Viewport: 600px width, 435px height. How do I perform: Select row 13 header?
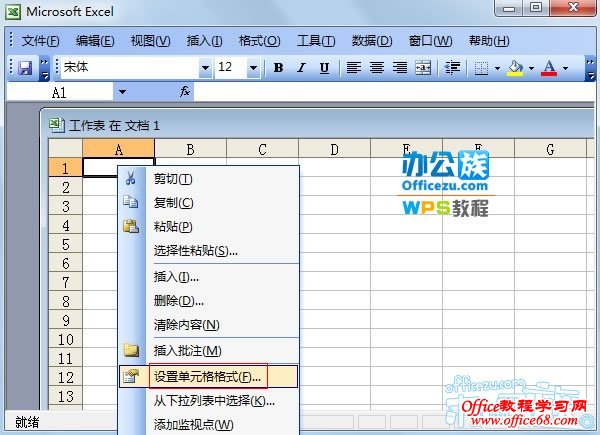pos(65,396)
